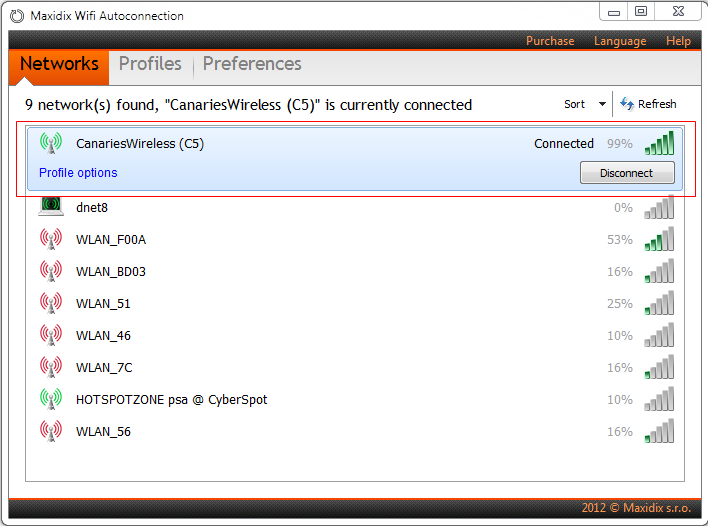Click the CanariesWireless antenna icon
Image resolution: width=708 pixels, height=526 pixels.
(51, 143)
